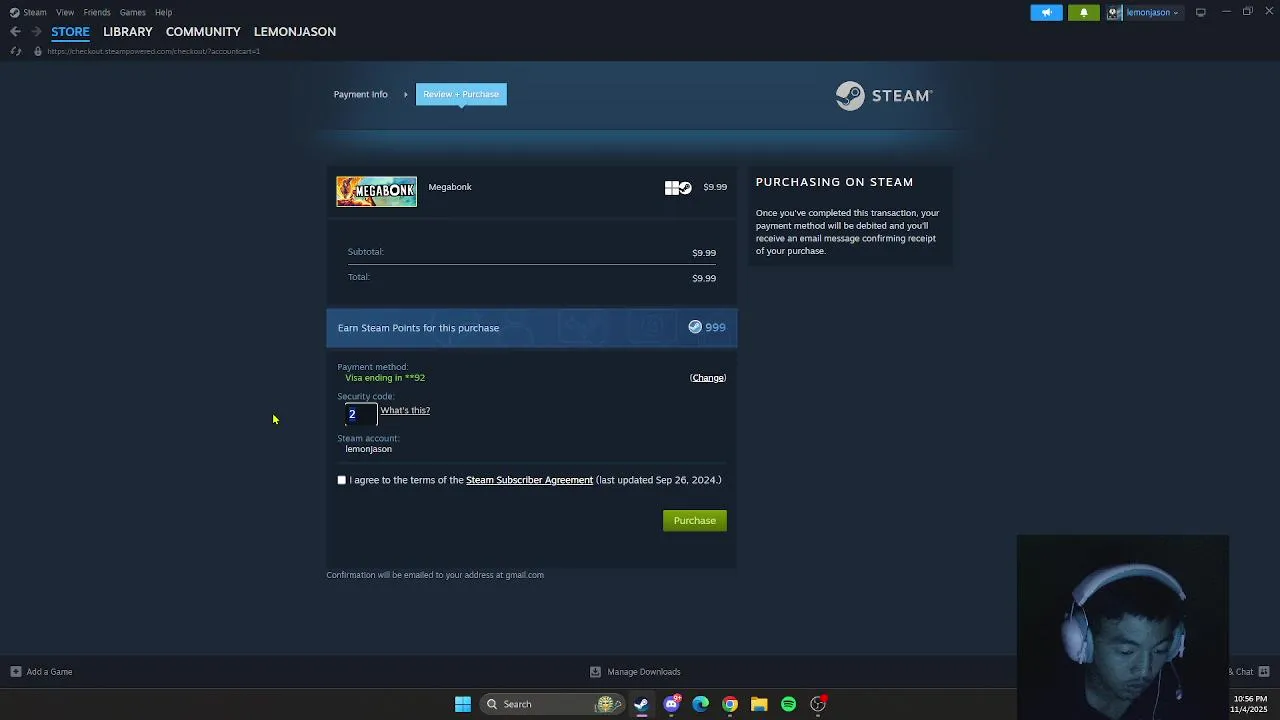Open the Games menu
Image resolution: width=1280 pixels, height=720 pixels.
133,12
